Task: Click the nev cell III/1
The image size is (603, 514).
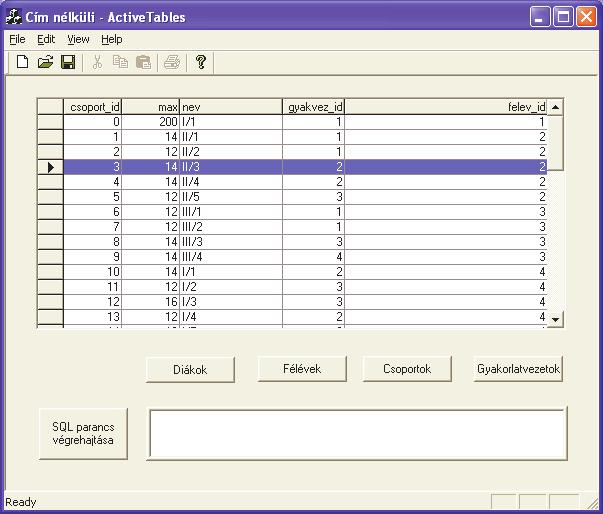Action: pyautogui.click(x=231, y=212)
